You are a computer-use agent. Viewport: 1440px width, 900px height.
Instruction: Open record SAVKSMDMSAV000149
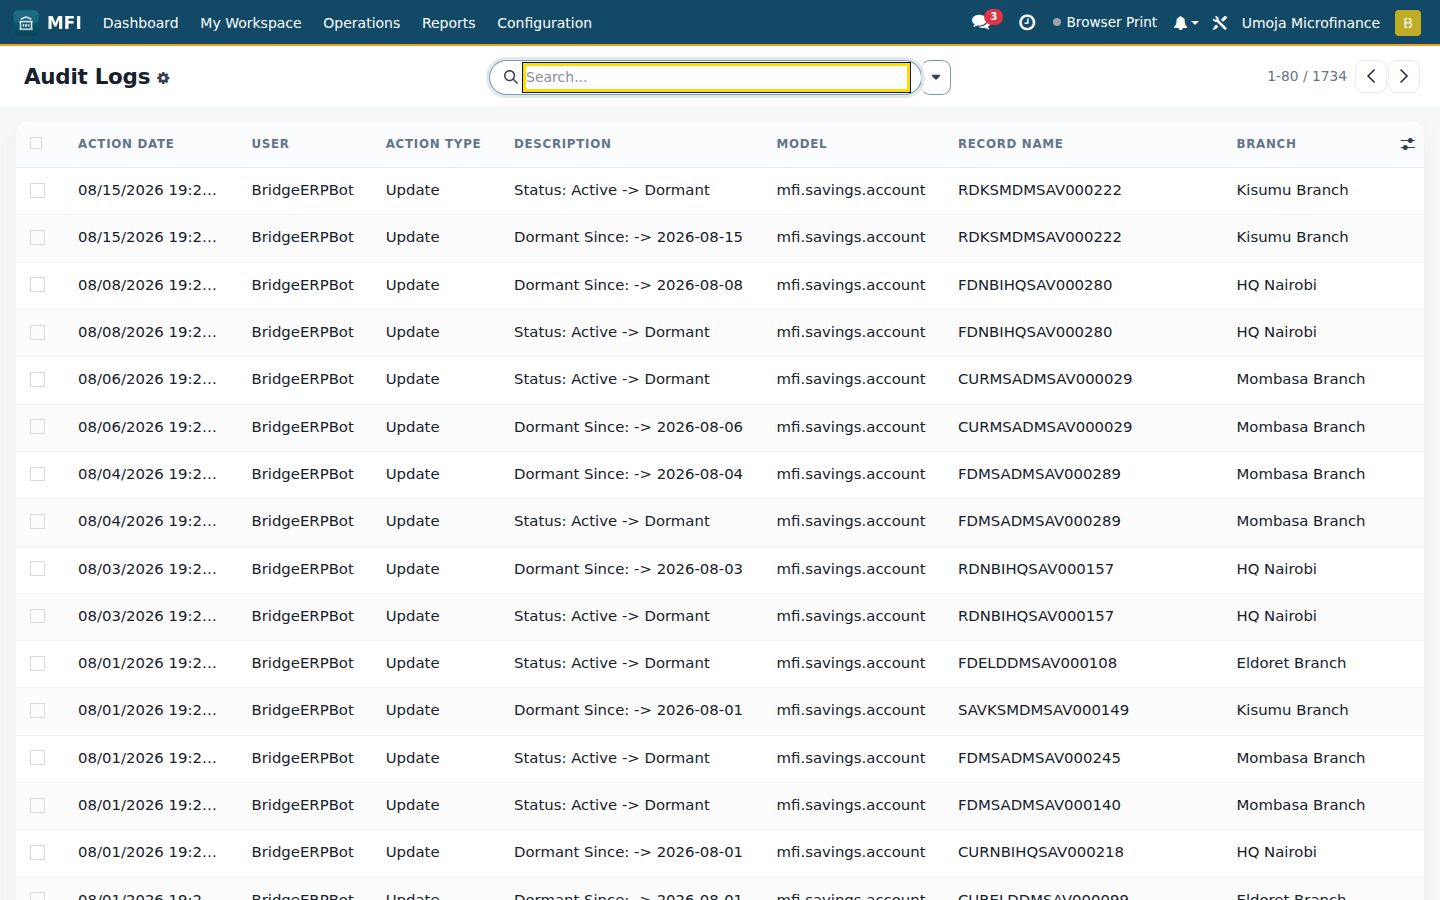[x=1043, y=710]
